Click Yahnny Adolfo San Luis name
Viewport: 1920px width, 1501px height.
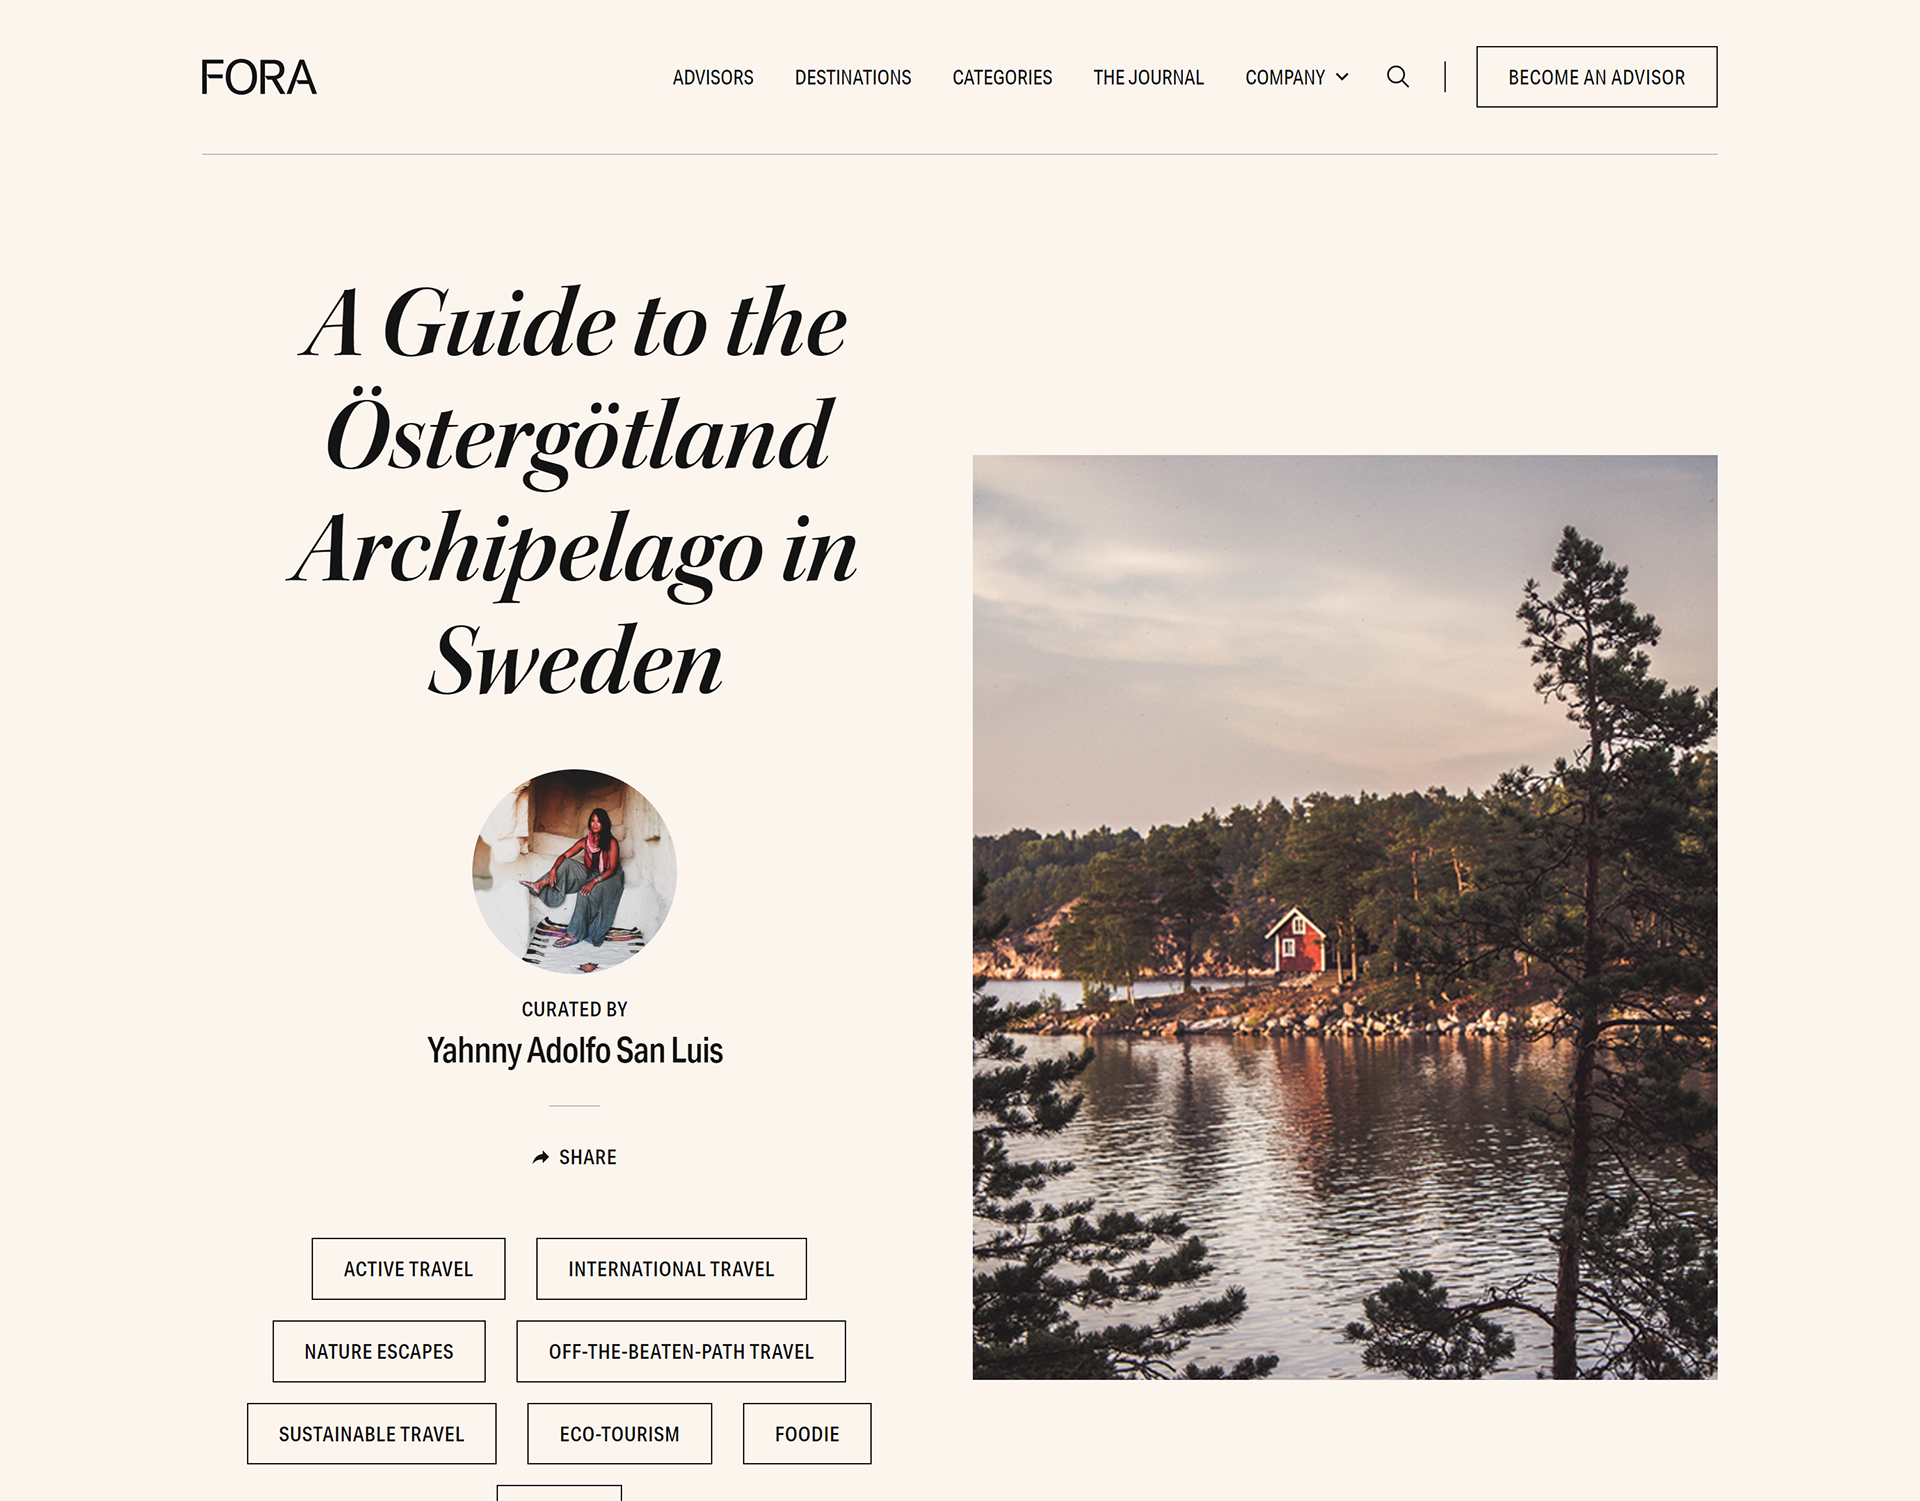coord(575,1050)
